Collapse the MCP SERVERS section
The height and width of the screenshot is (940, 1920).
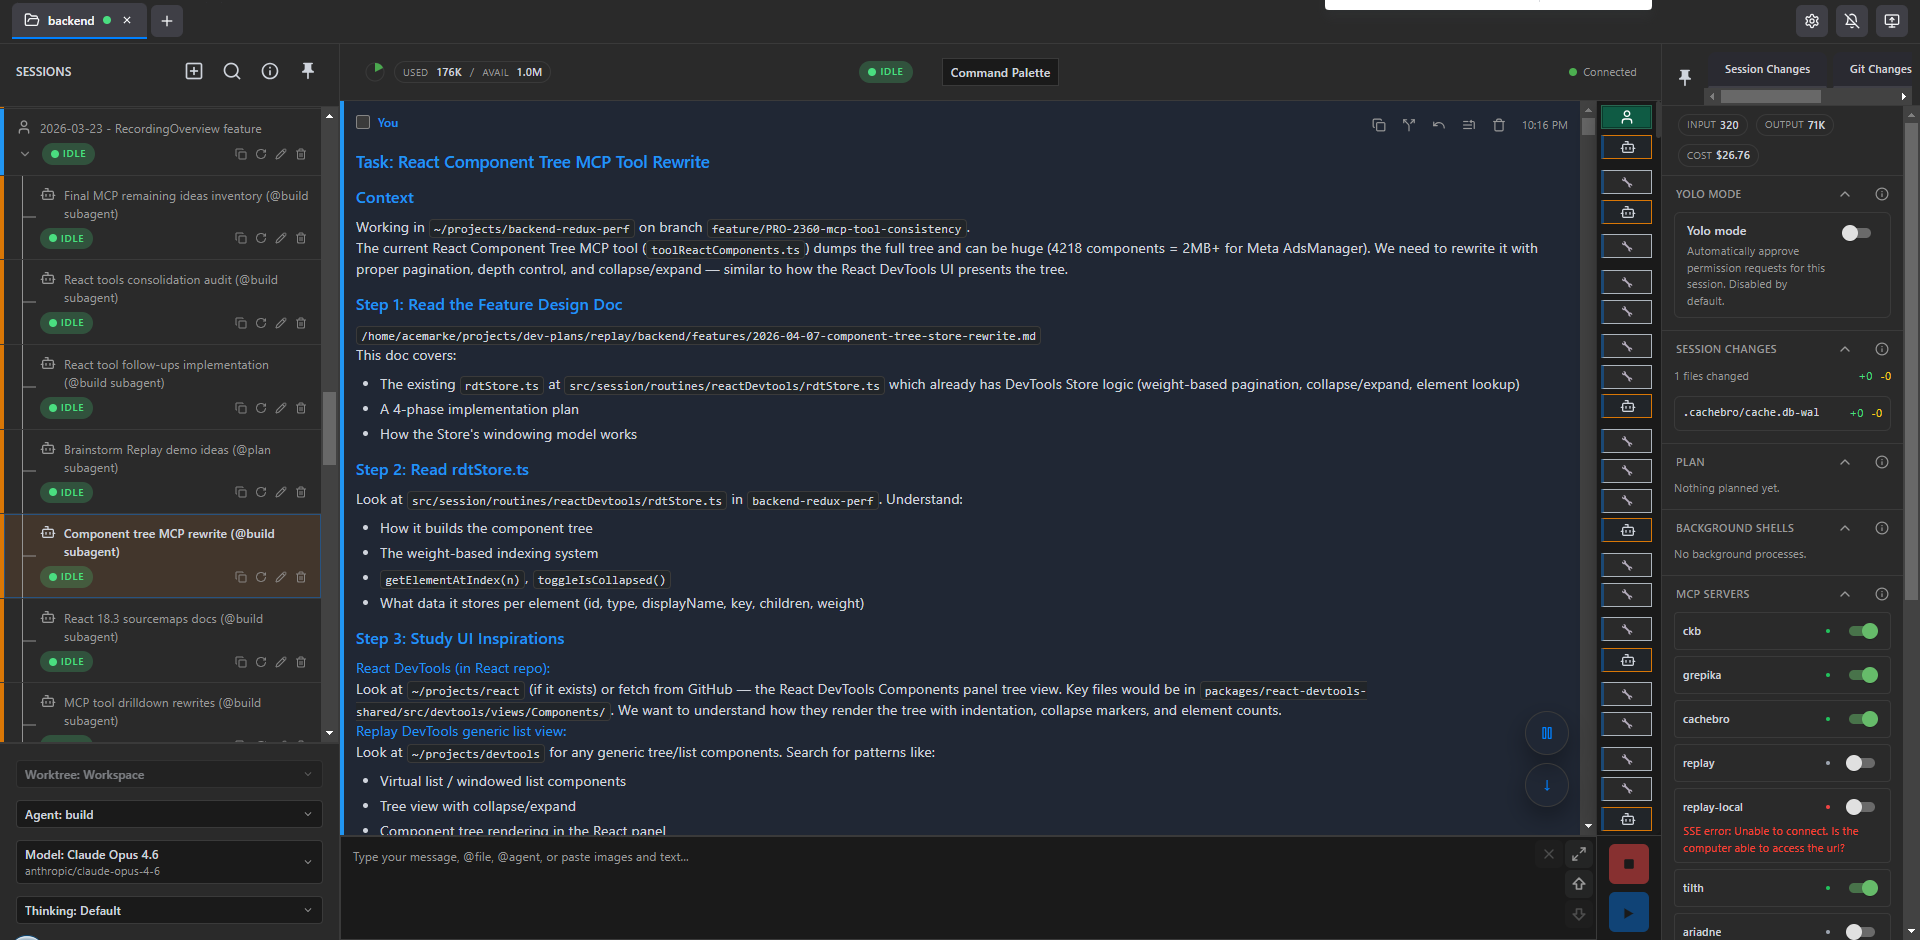1845,594
